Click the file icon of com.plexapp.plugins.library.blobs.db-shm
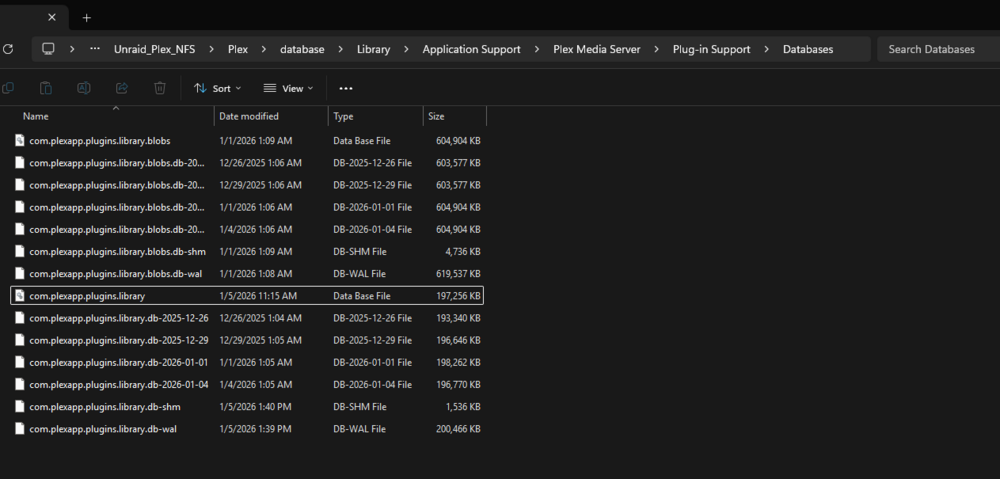Screen dimensions: 1000x479 [20, 251]
